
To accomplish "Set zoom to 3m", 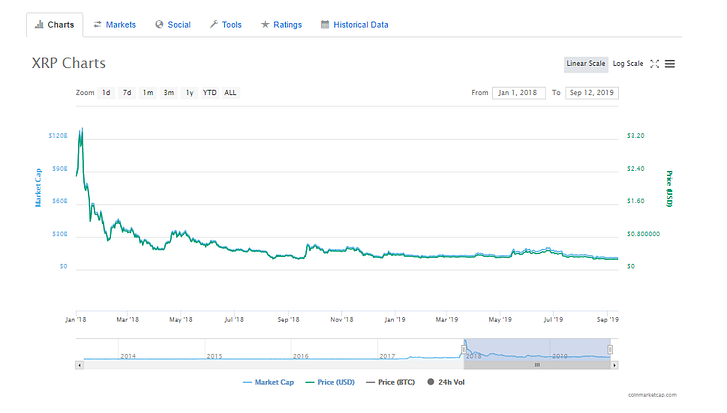I will pyautogui.click(x=169, y=93).
